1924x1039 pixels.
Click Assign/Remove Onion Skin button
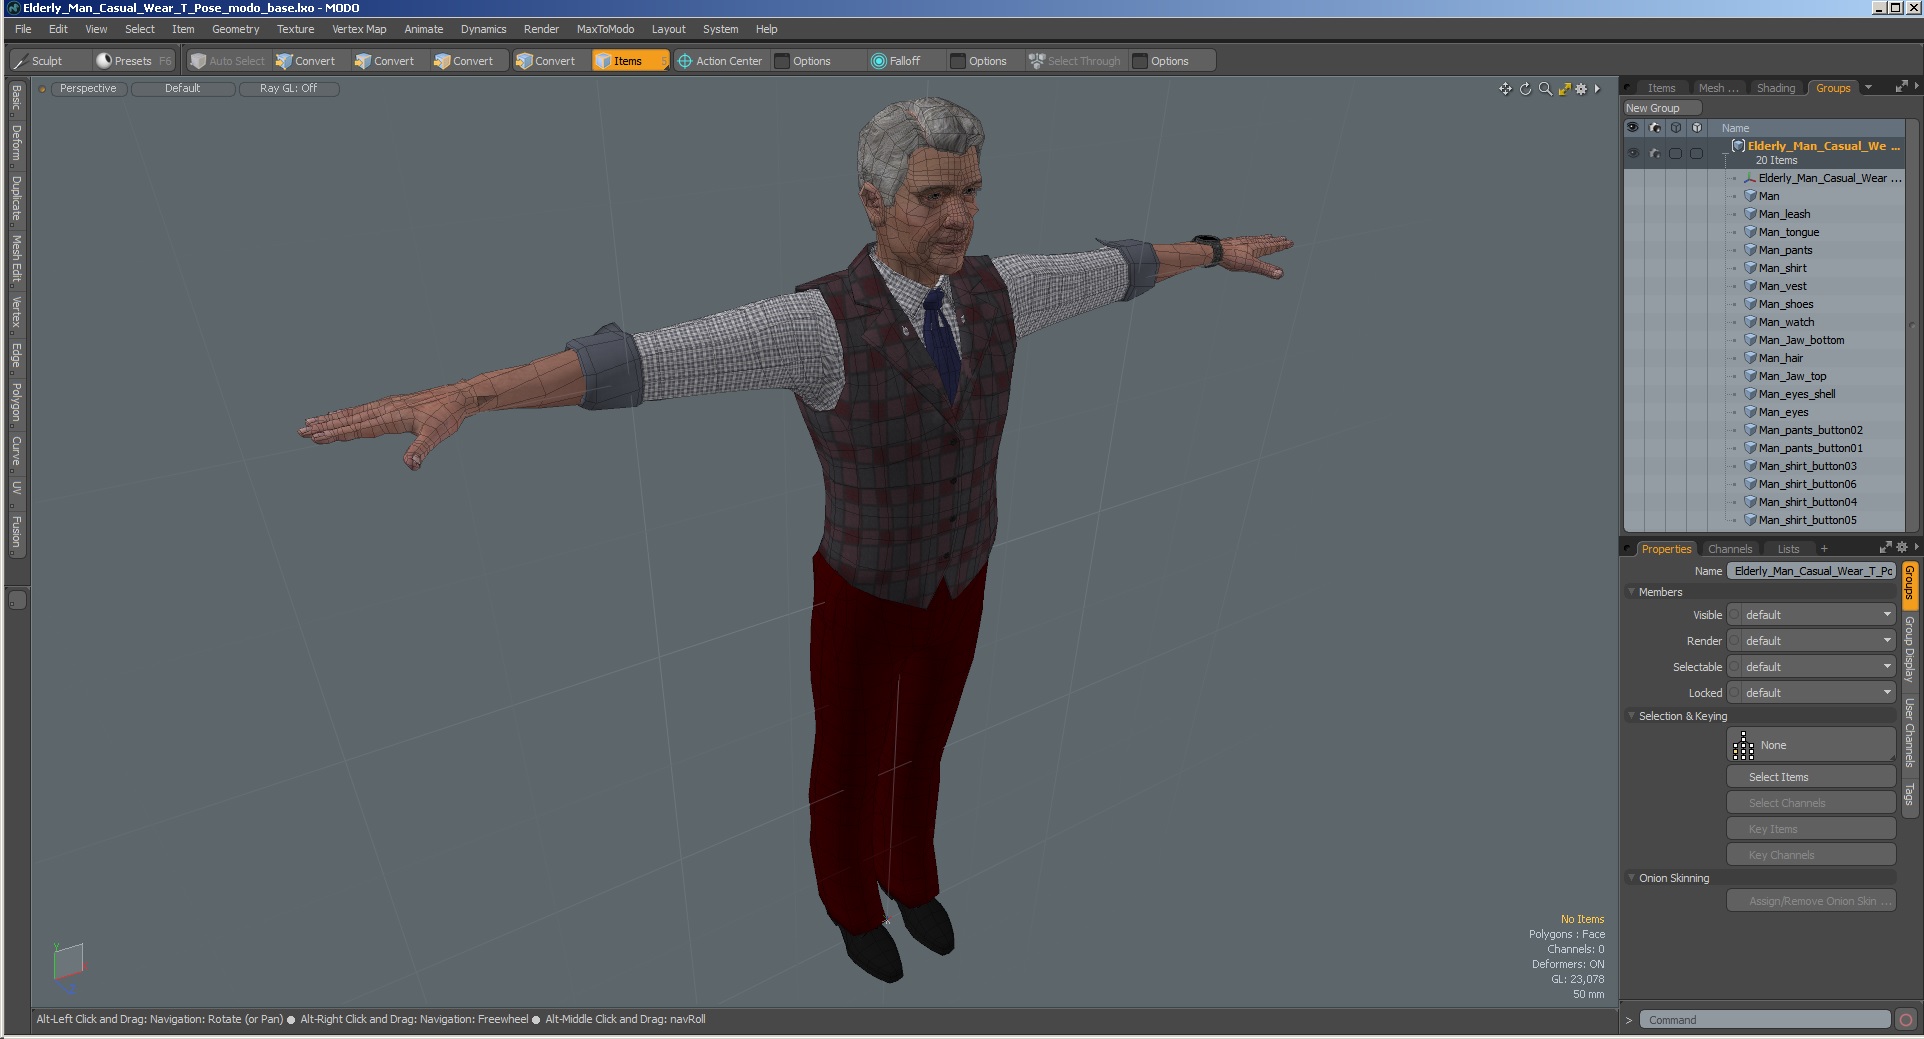(x=1811, y=901)
